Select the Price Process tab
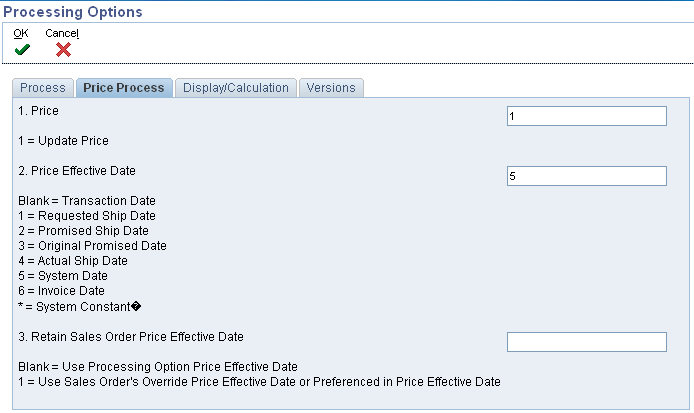This screenshot has height=413, width=694. click(124, 88)
